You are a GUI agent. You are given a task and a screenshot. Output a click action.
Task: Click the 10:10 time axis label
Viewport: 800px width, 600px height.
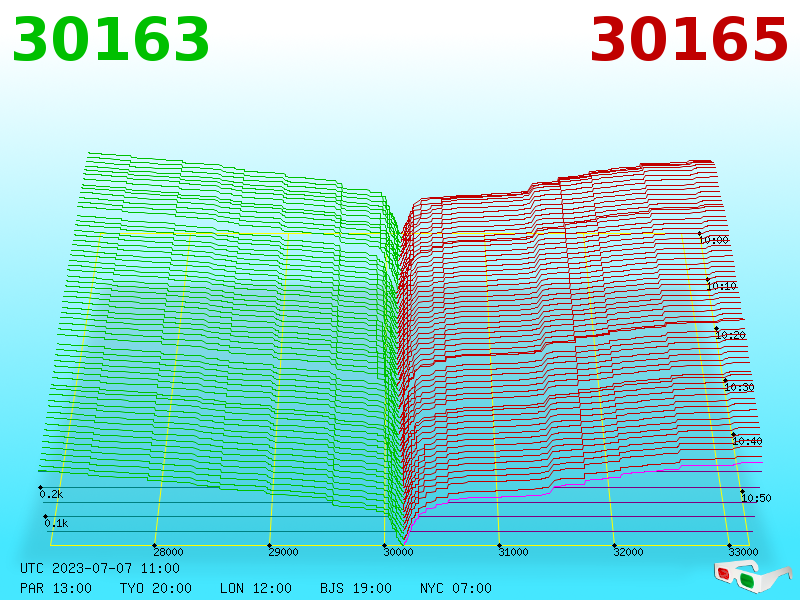722,286
